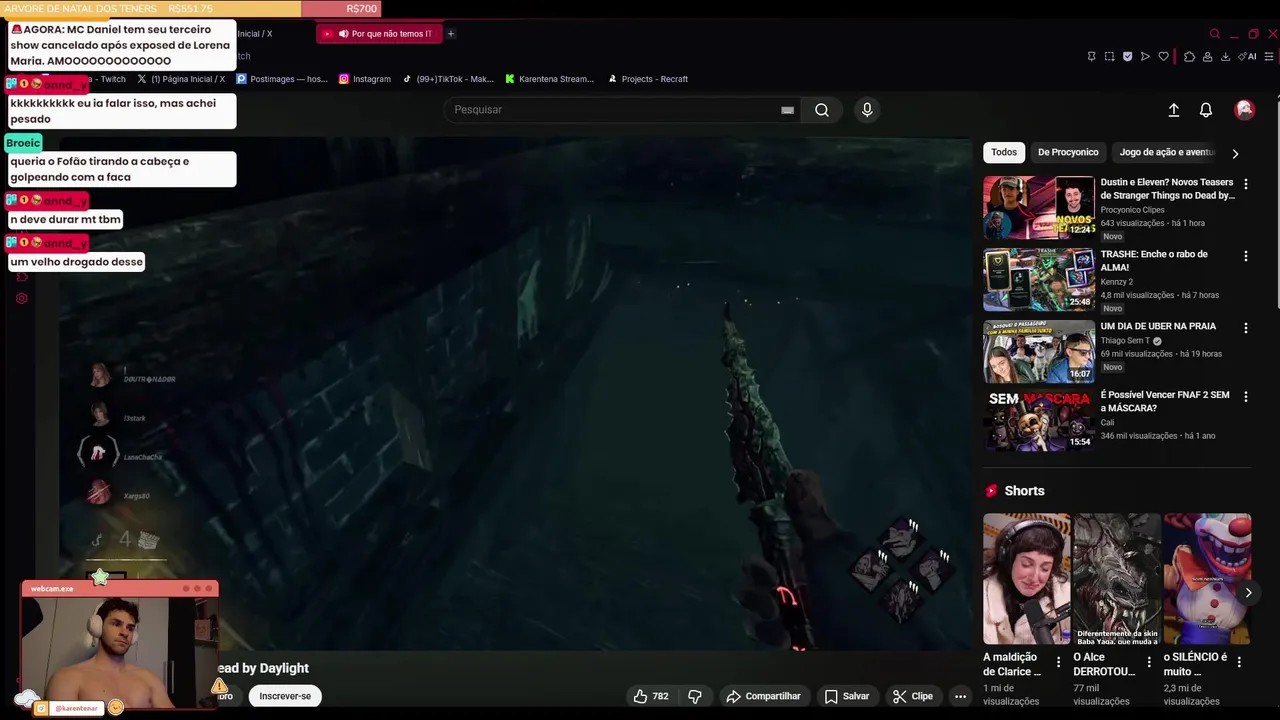Open the browser pinboard pin icon
The width and height of the screenshot is (1280, 720).
(1091, 57)
